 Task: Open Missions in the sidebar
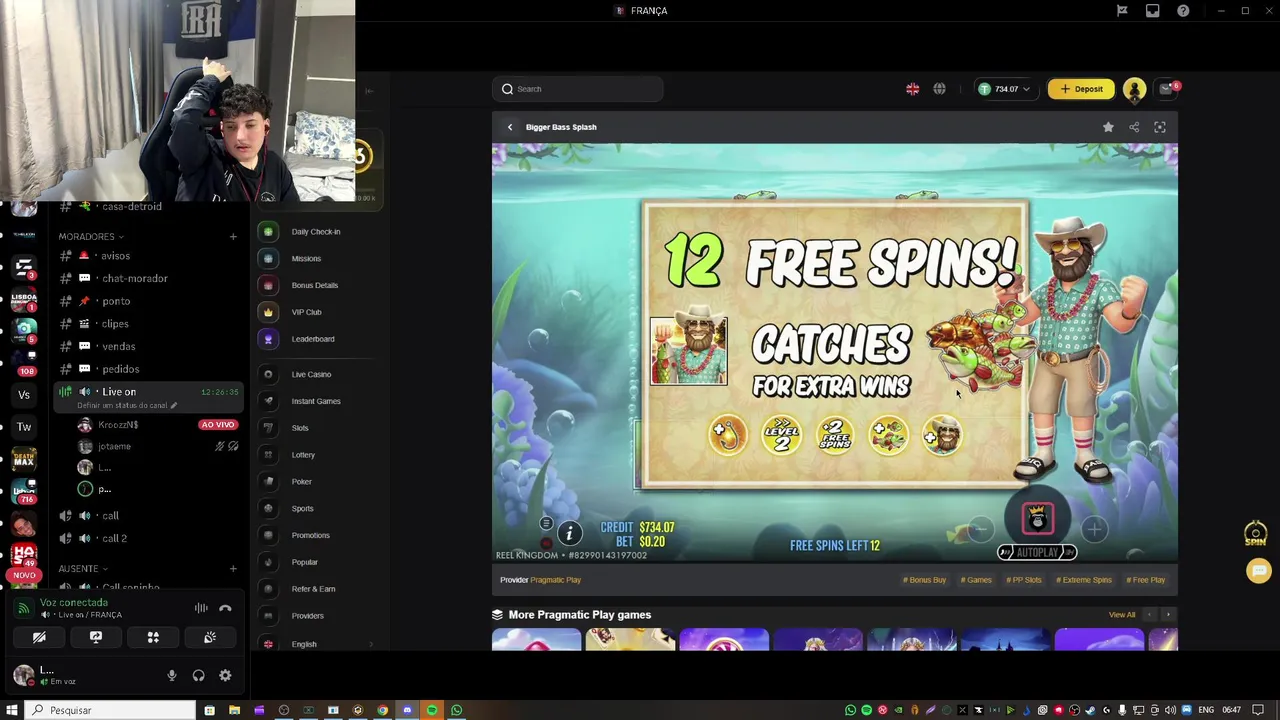(306, 259)
